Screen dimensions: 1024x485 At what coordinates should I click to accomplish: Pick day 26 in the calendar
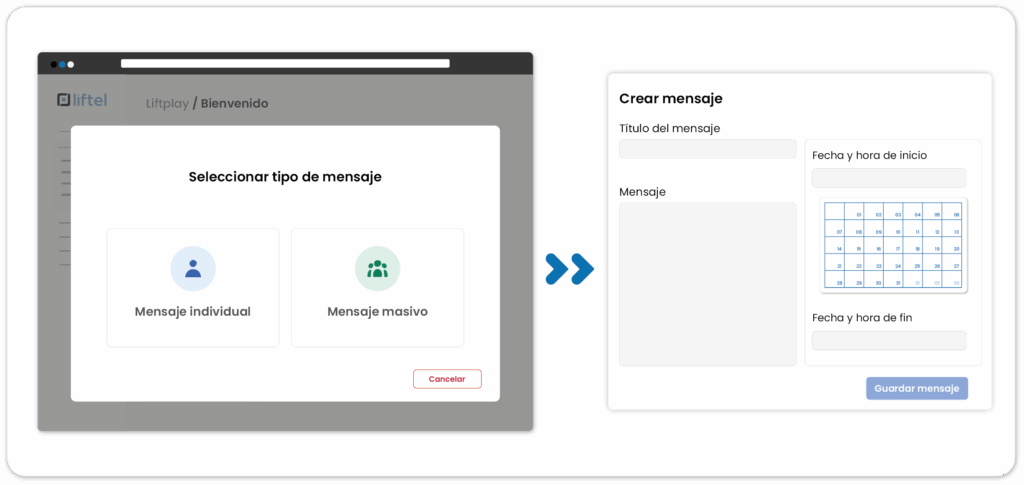tap(932, 262)
